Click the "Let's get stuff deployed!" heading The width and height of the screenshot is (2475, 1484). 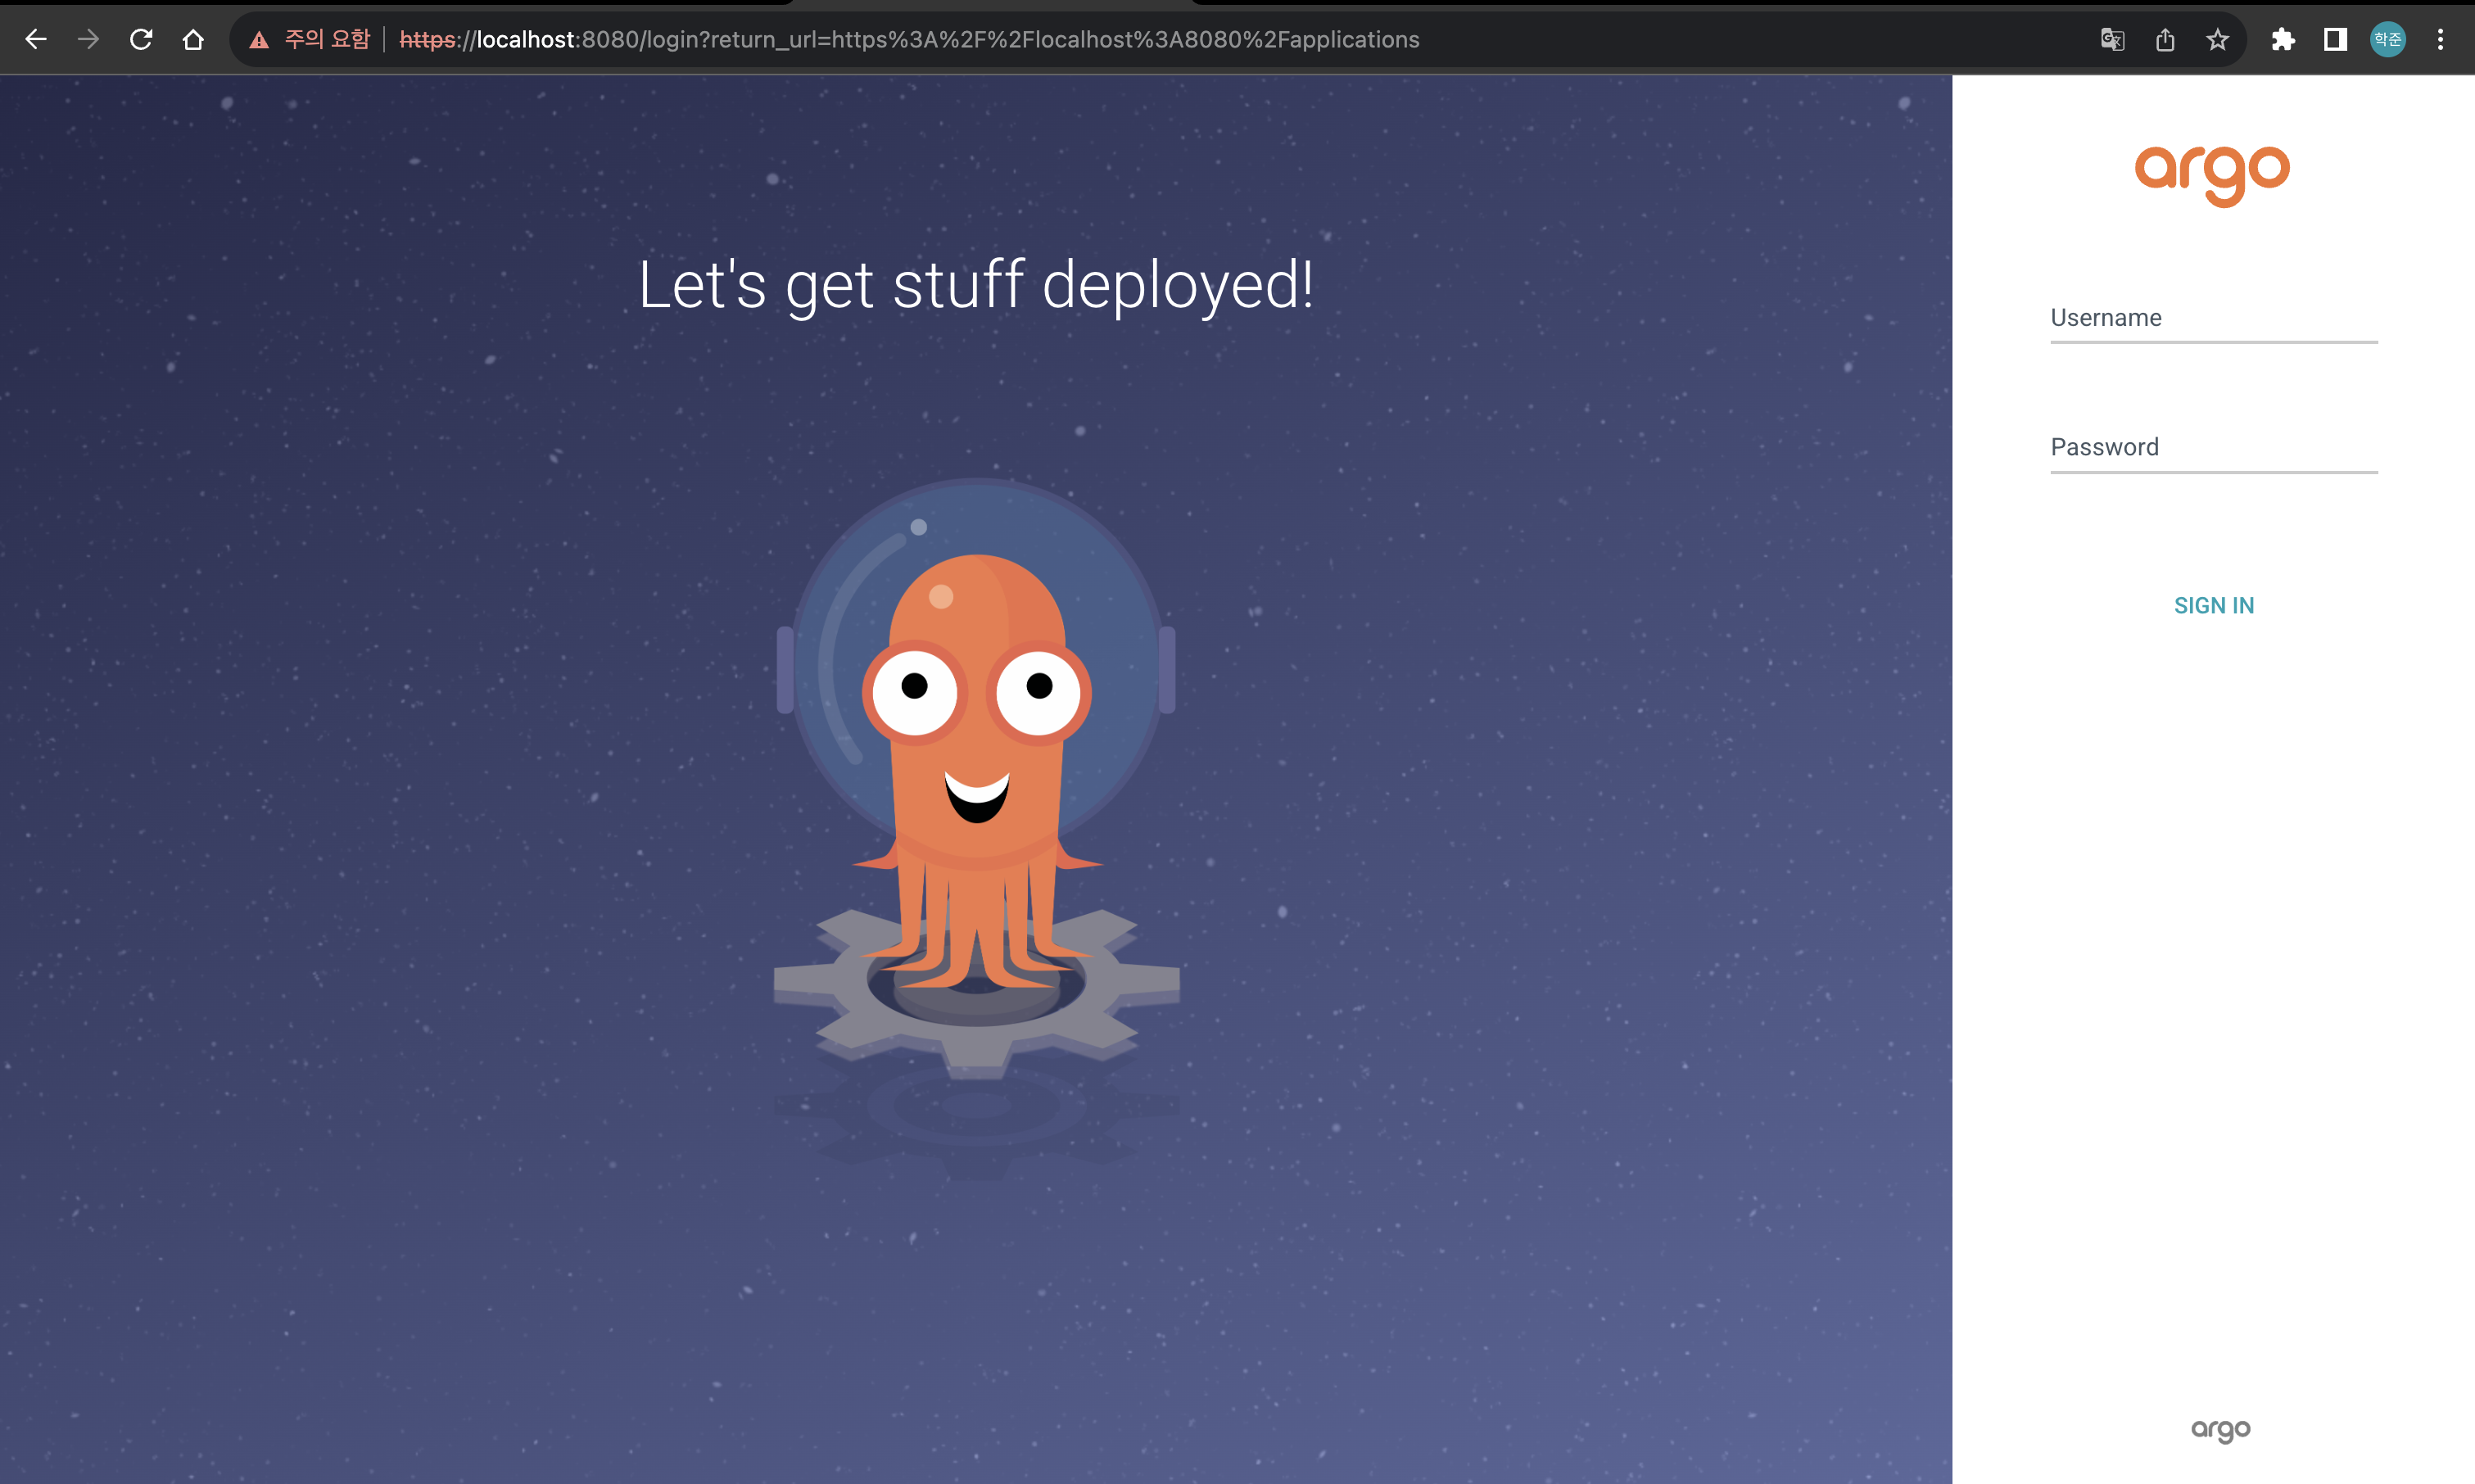975,285
